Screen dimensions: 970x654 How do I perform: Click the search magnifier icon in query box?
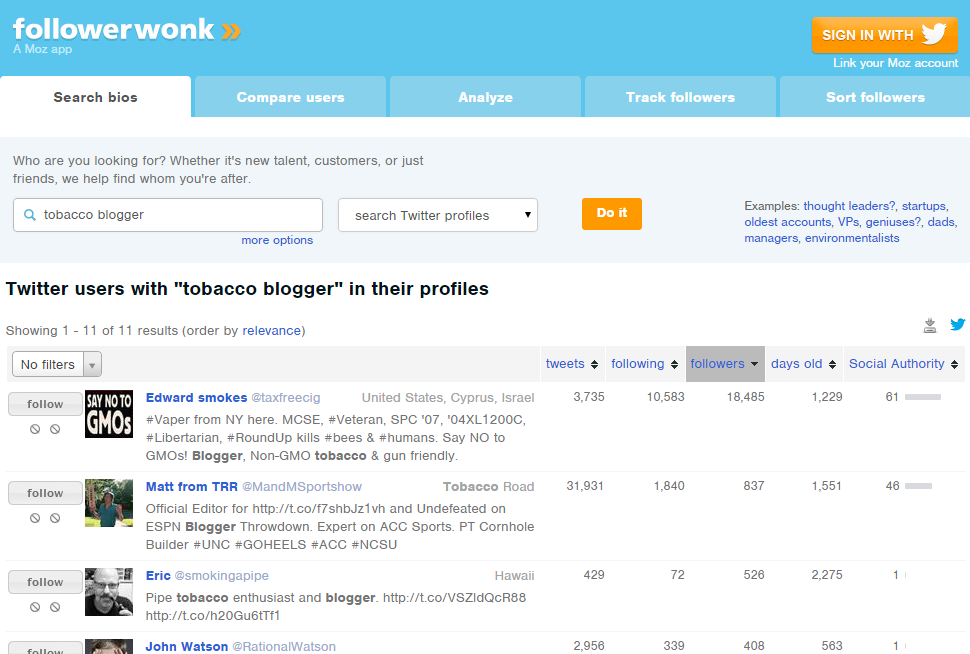click(x=30, y=215)
